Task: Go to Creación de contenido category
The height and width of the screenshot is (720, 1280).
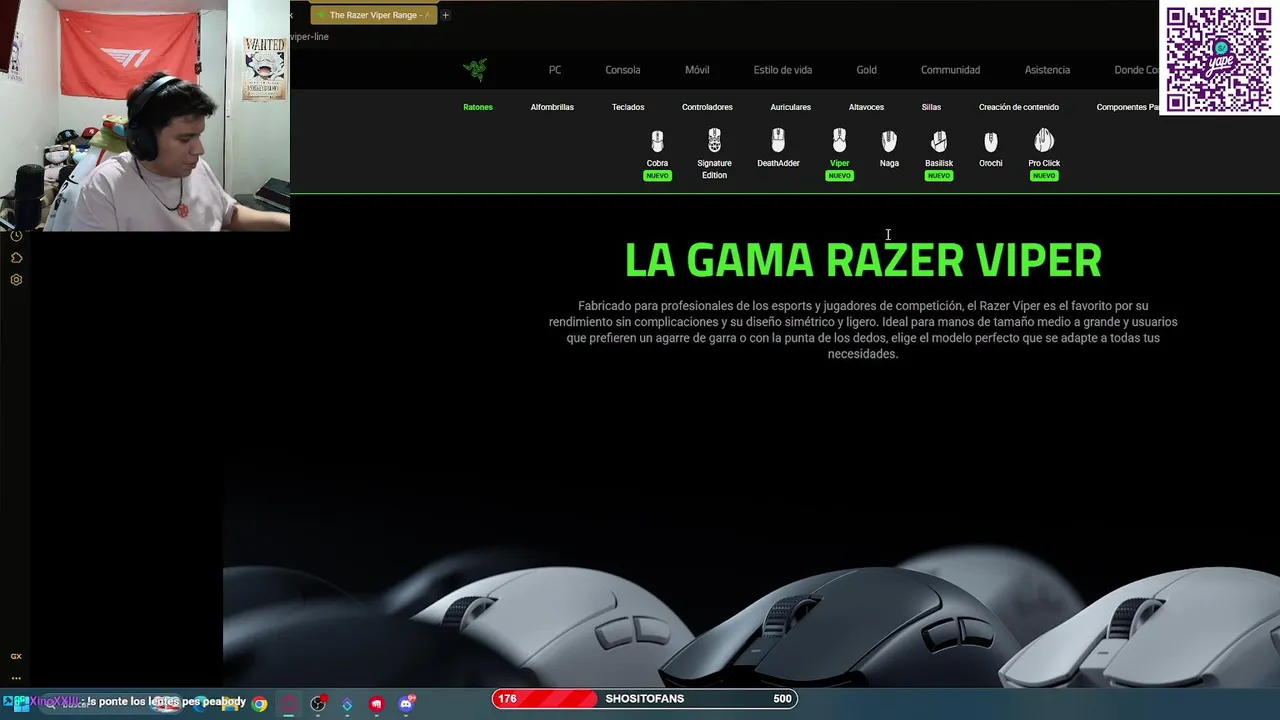Action: 1018,107
